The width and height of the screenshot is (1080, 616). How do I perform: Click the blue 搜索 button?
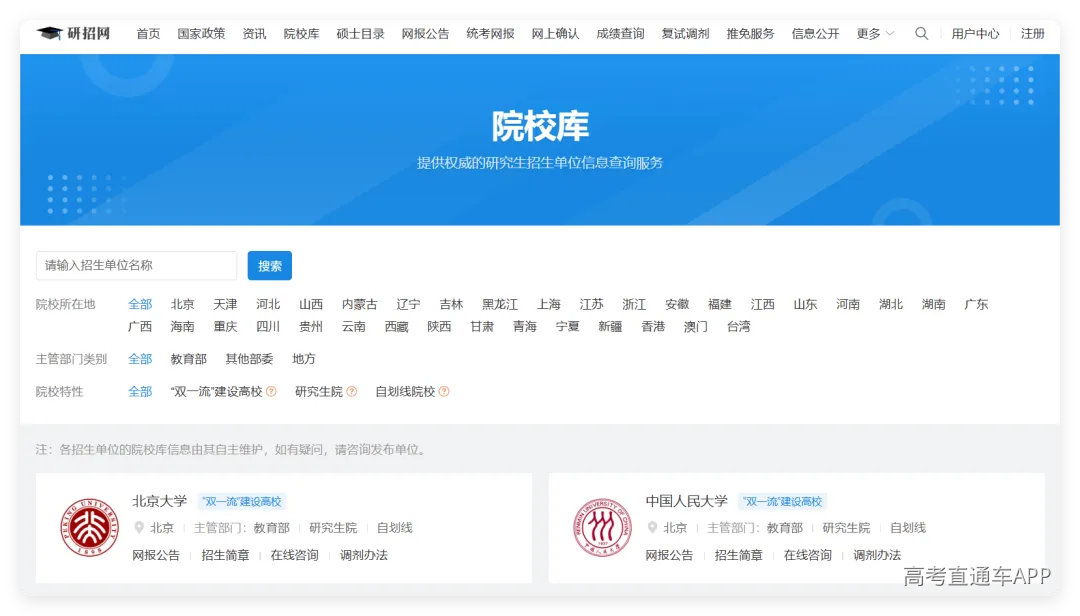coord(270,265)
